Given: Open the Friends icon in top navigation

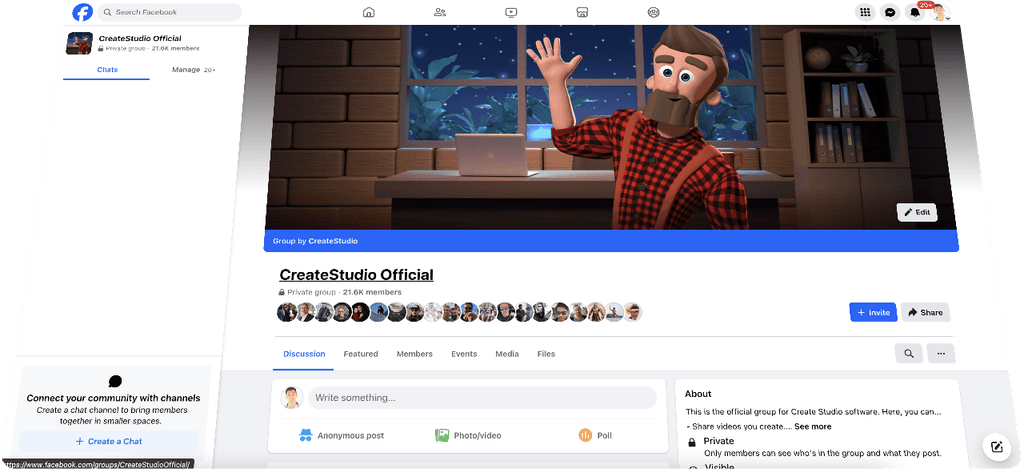Looking at the screenshot, I should click(x=440, y=13).
